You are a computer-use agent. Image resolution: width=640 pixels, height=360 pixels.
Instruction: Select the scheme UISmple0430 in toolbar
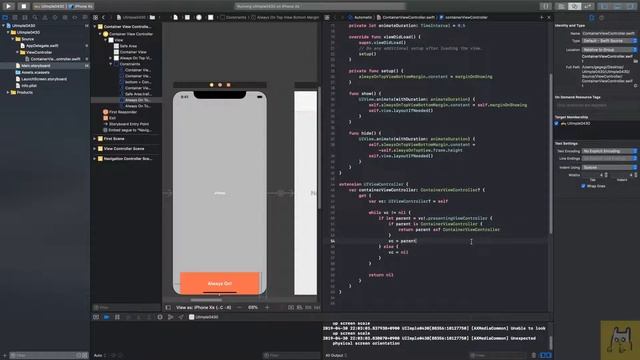pyautogui.click(x=49, y=6)
